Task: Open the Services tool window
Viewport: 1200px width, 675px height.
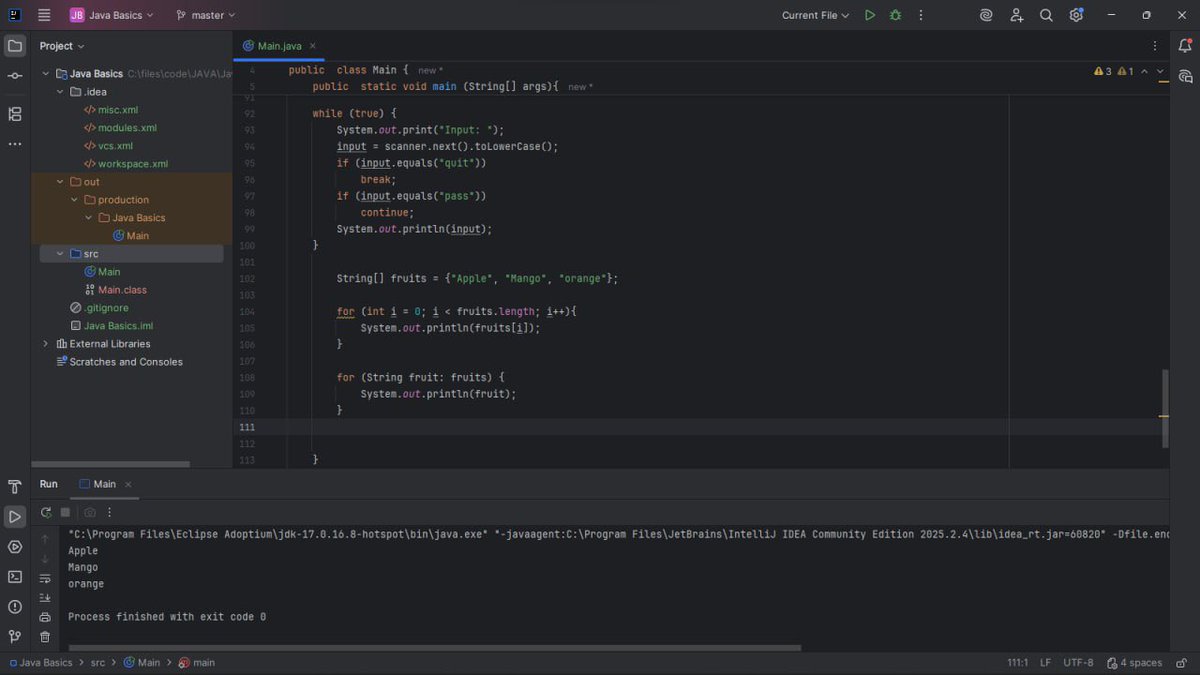Action: (x=15, y=547)
